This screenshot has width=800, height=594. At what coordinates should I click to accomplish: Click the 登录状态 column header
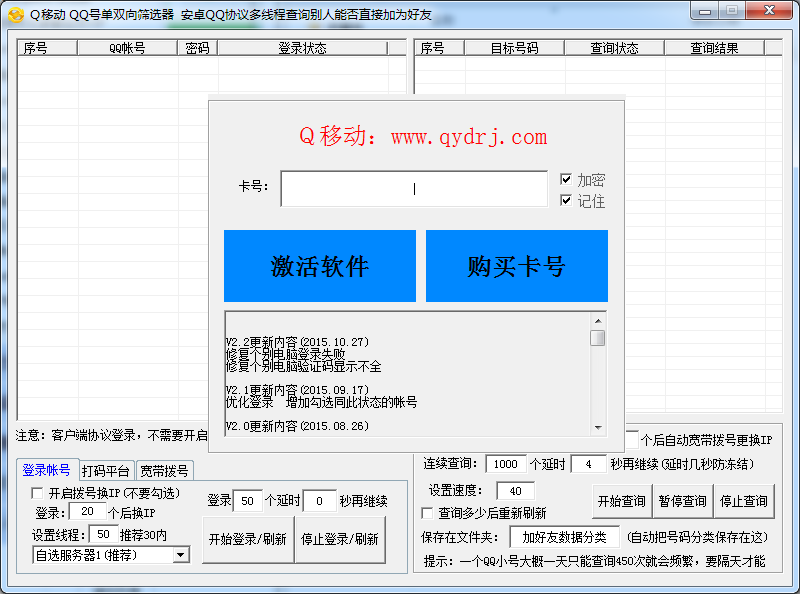(303, 48)
